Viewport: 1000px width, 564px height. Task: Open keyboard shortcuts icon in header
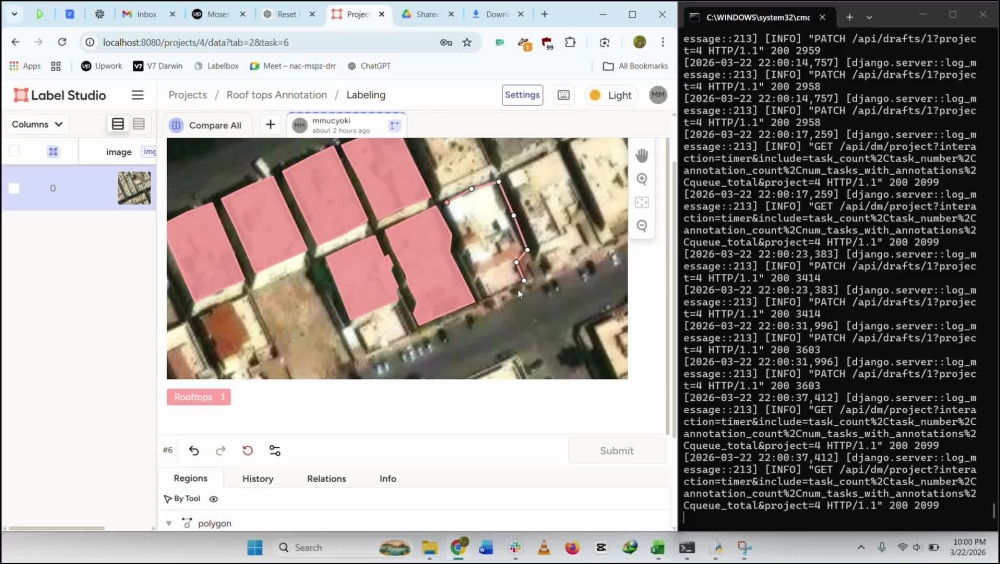(x=564, y=95)
